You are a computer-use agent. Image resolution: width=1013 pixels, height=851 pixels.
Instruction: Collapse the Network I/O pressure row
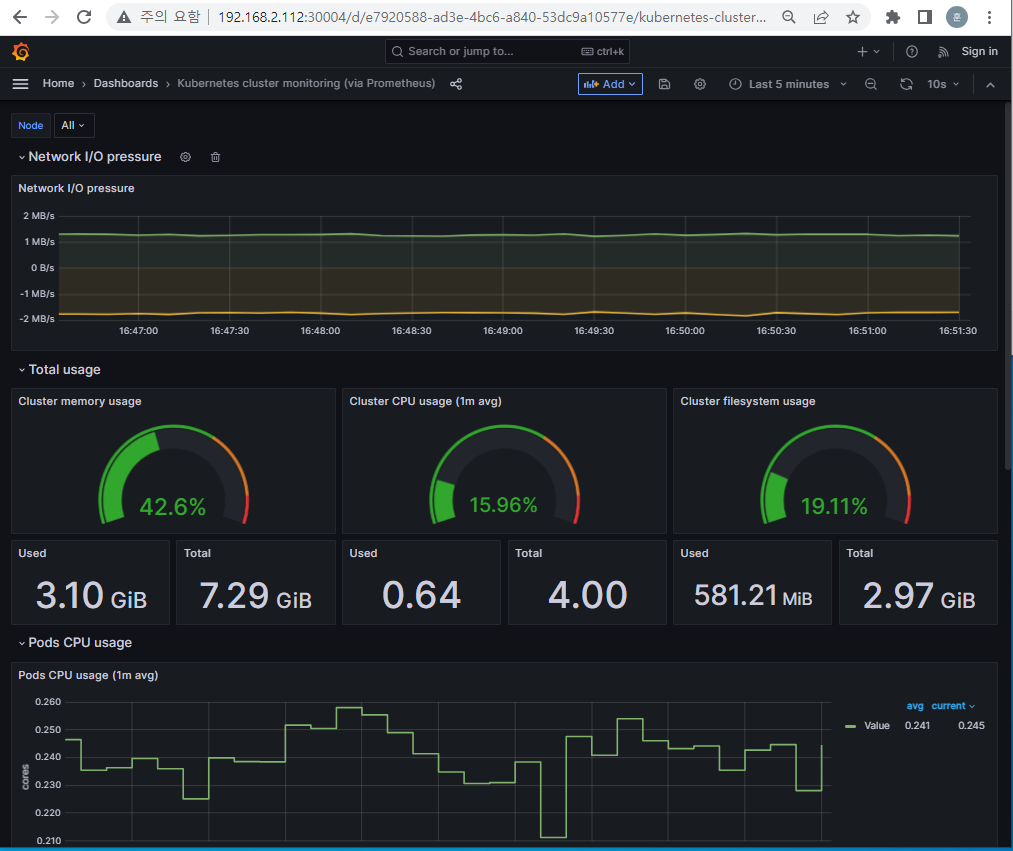click(22, 157)
